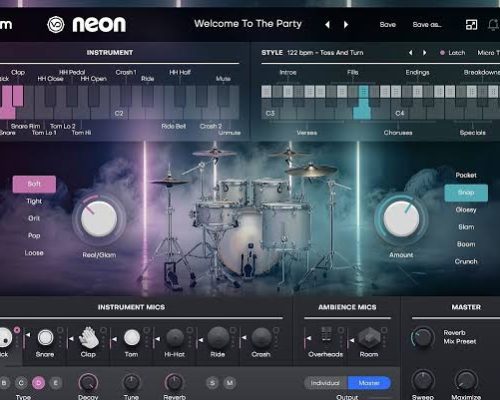Click the Amount knob

coord(401,219)
